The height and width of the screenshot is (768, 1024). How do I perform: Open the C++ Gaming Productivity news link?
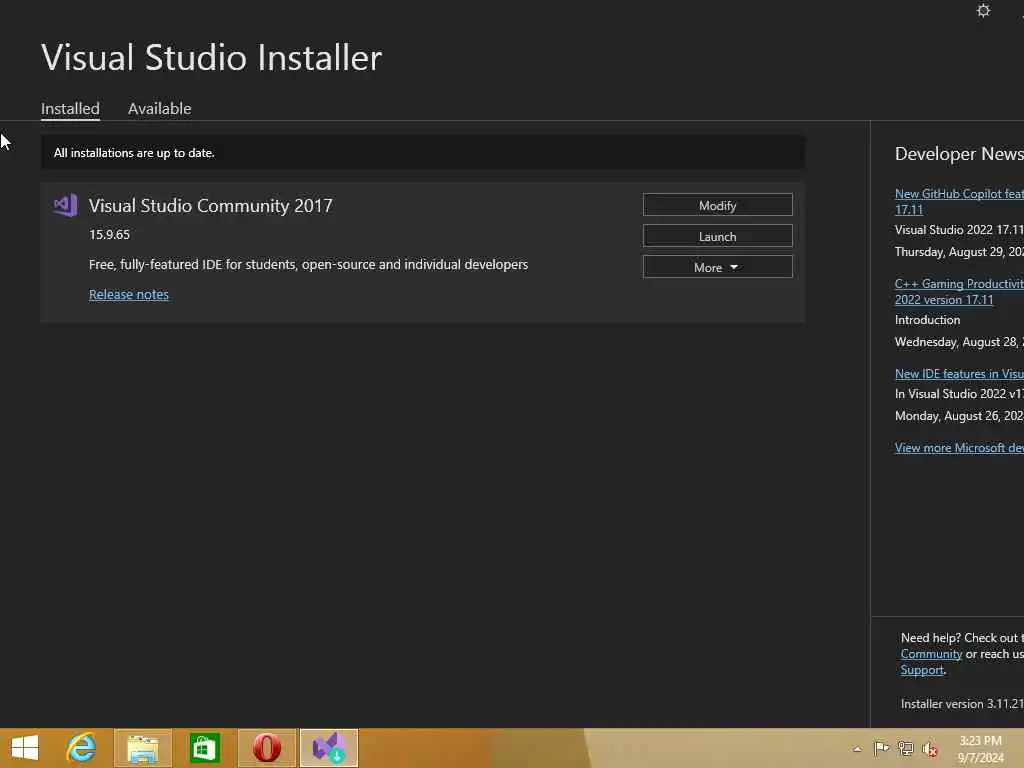[959, 292]
